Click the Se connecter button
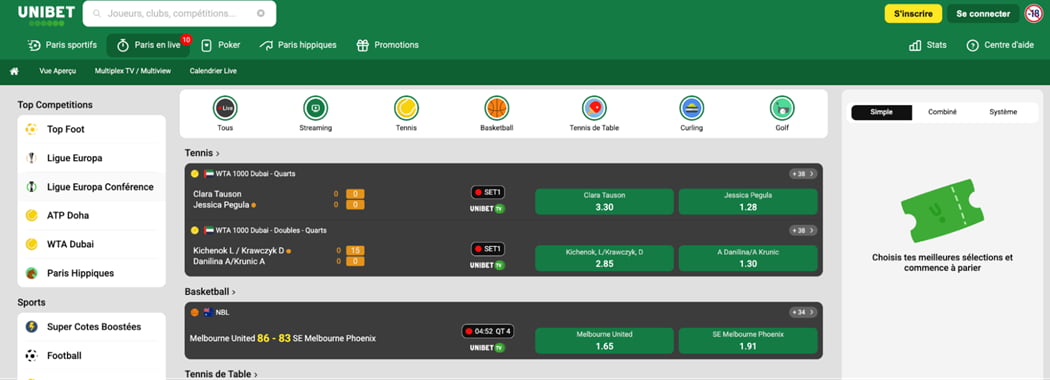The image size is (1050, 380). click(x=983, y=13)
